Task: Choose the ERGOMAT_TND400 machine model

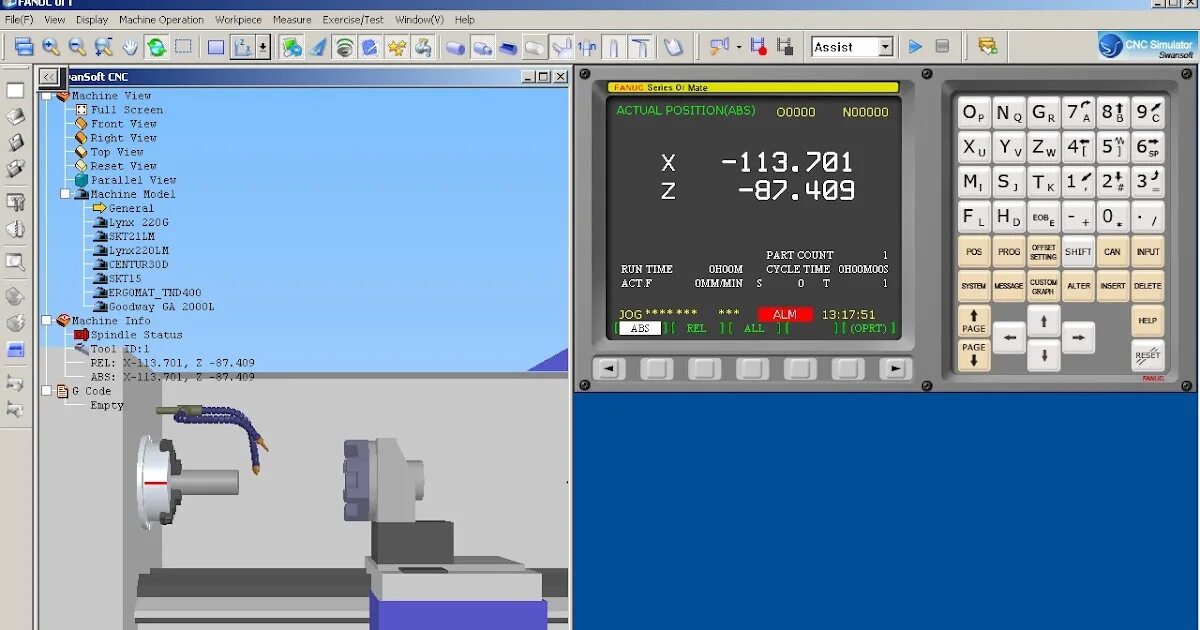Action: [156, 293]
